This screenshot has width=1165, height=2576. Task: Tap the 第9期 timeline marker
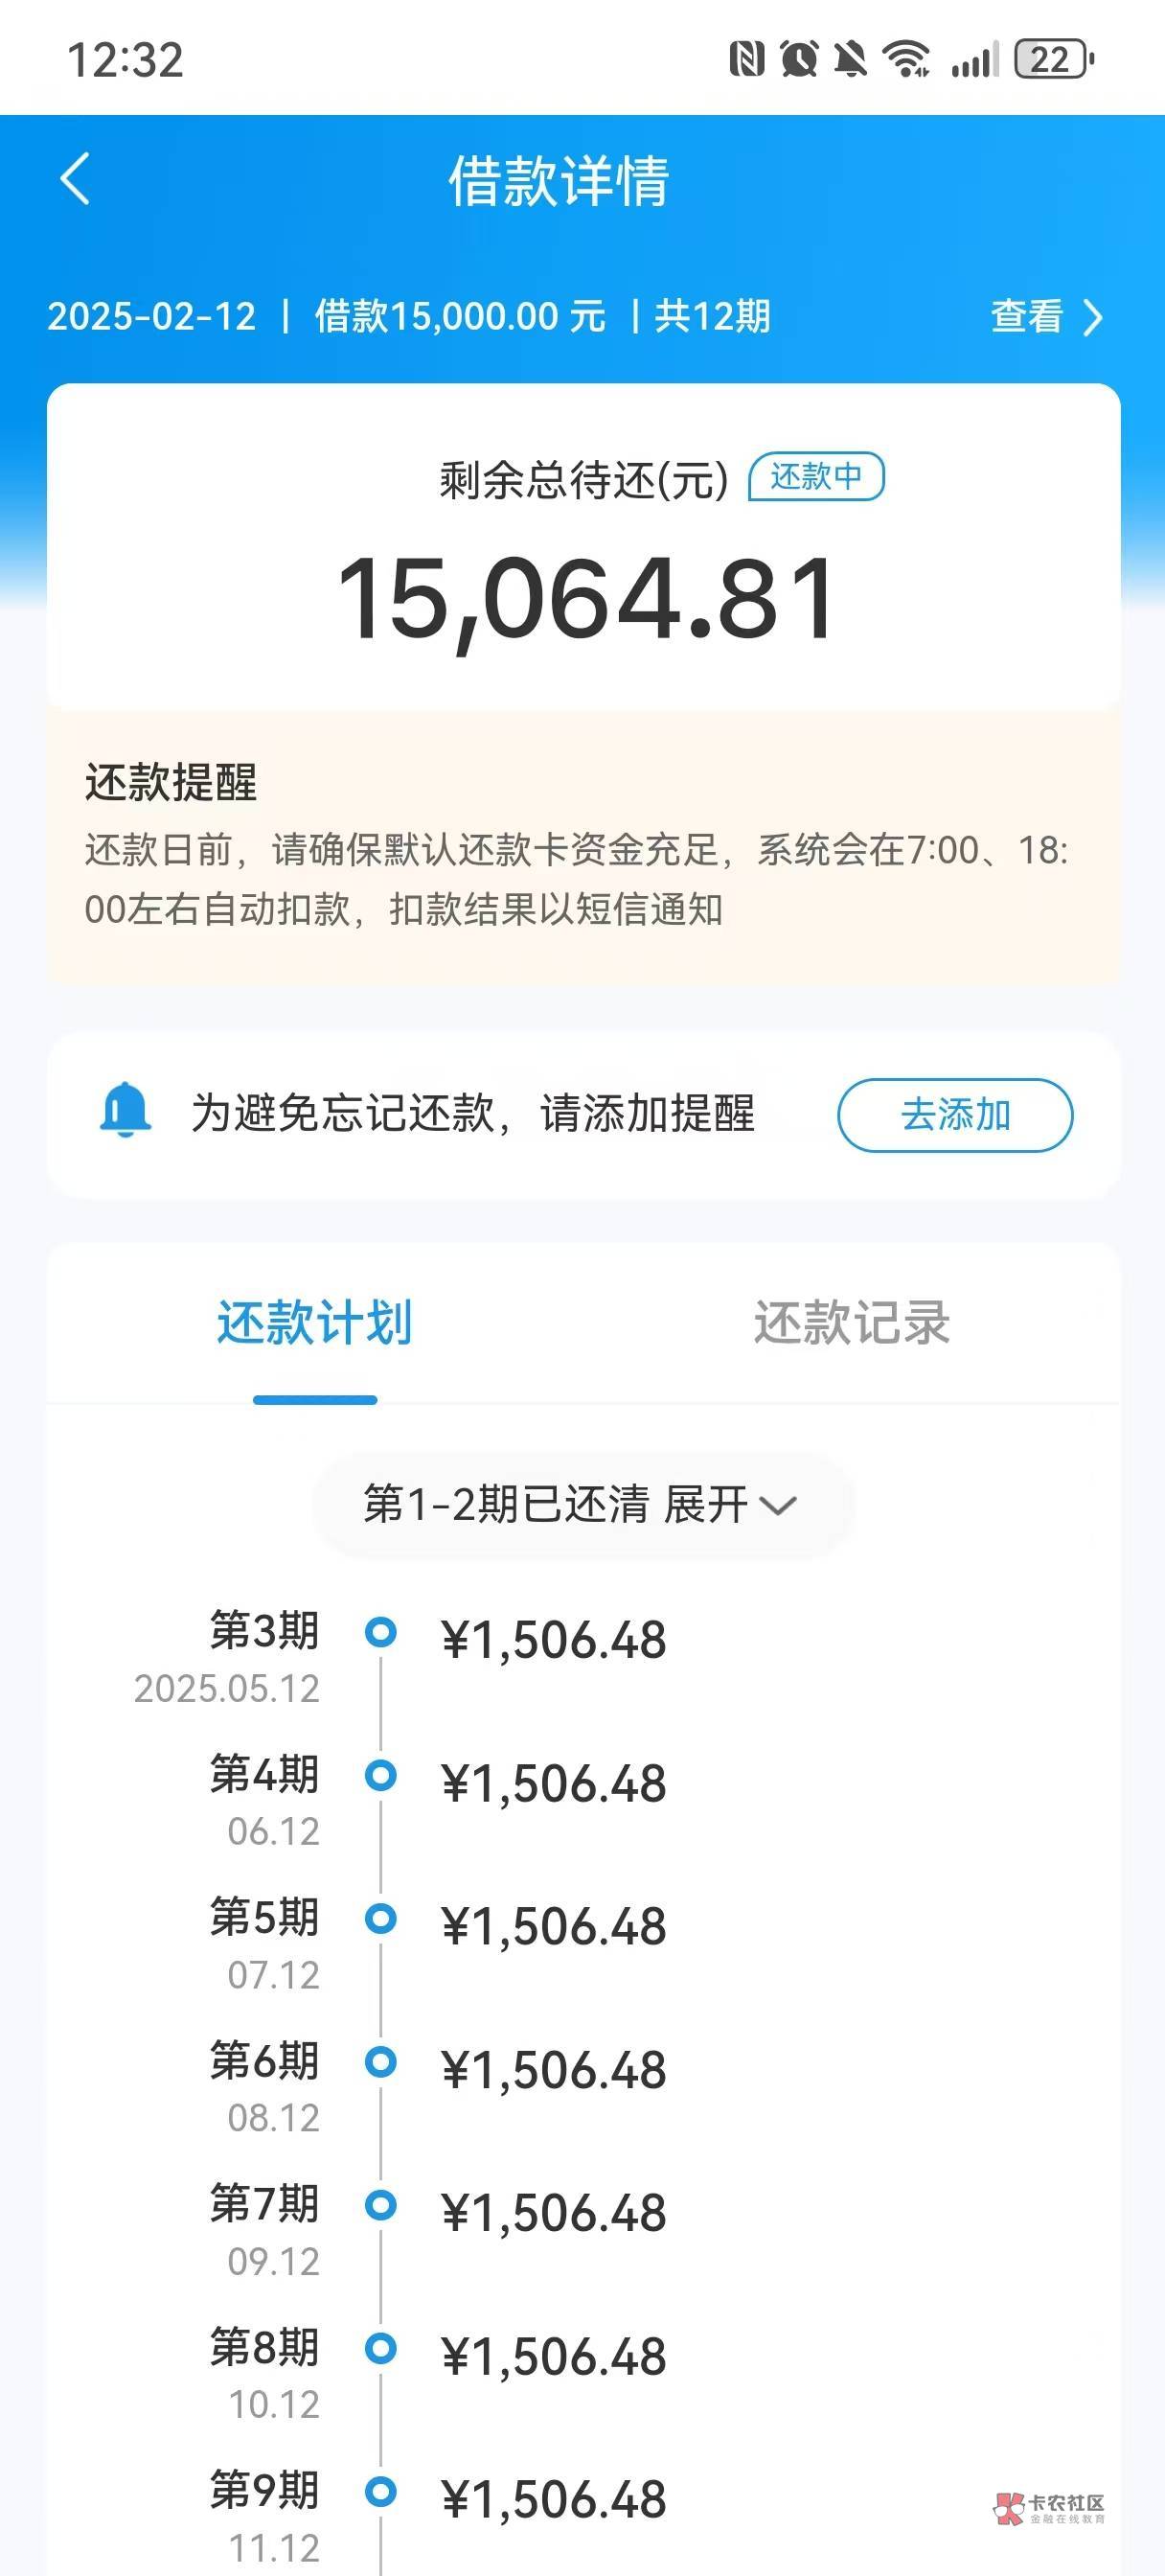(380, 2490)
